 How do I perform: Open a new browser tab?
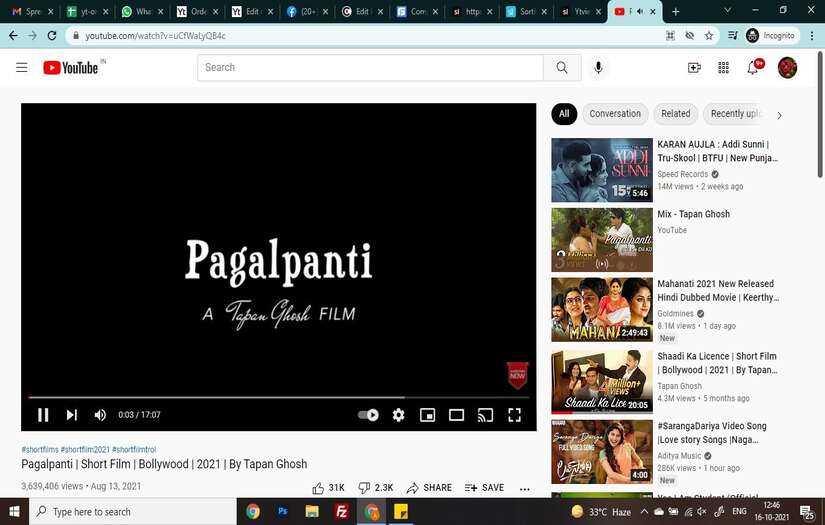tap(676, 12)
